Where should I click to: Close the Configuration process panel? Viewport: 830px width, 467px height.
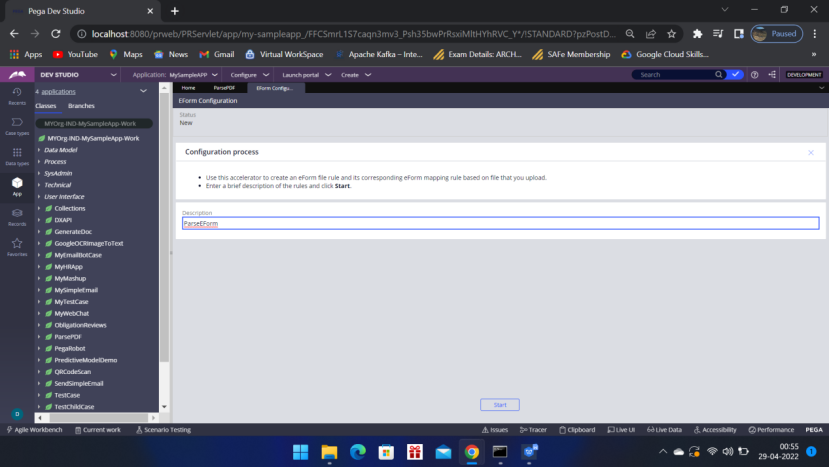810,152
